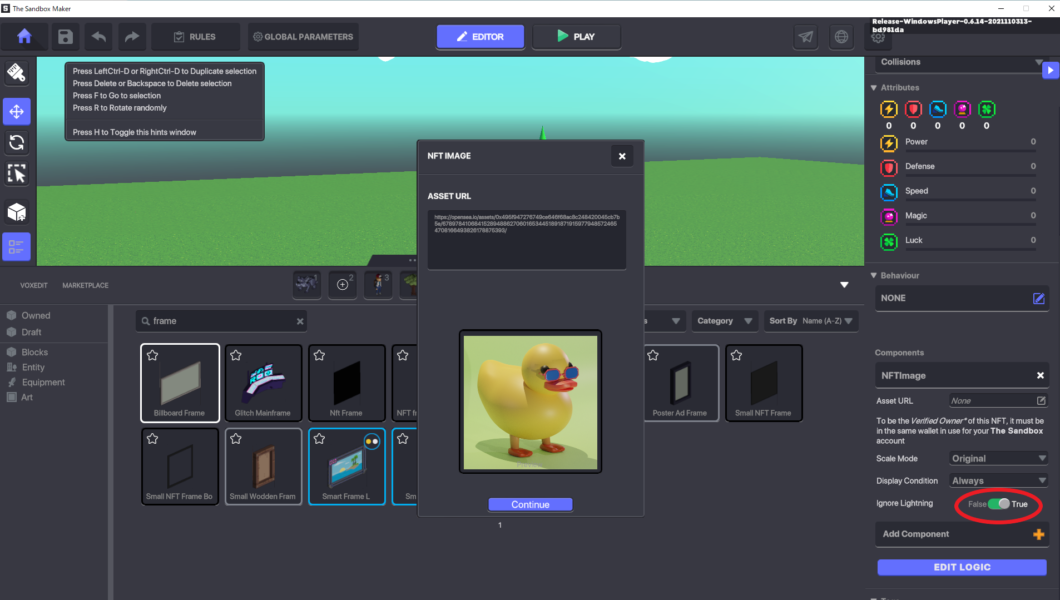
Task: Favorite the Small Wodden Frame star
Action: tap(235, 439)
